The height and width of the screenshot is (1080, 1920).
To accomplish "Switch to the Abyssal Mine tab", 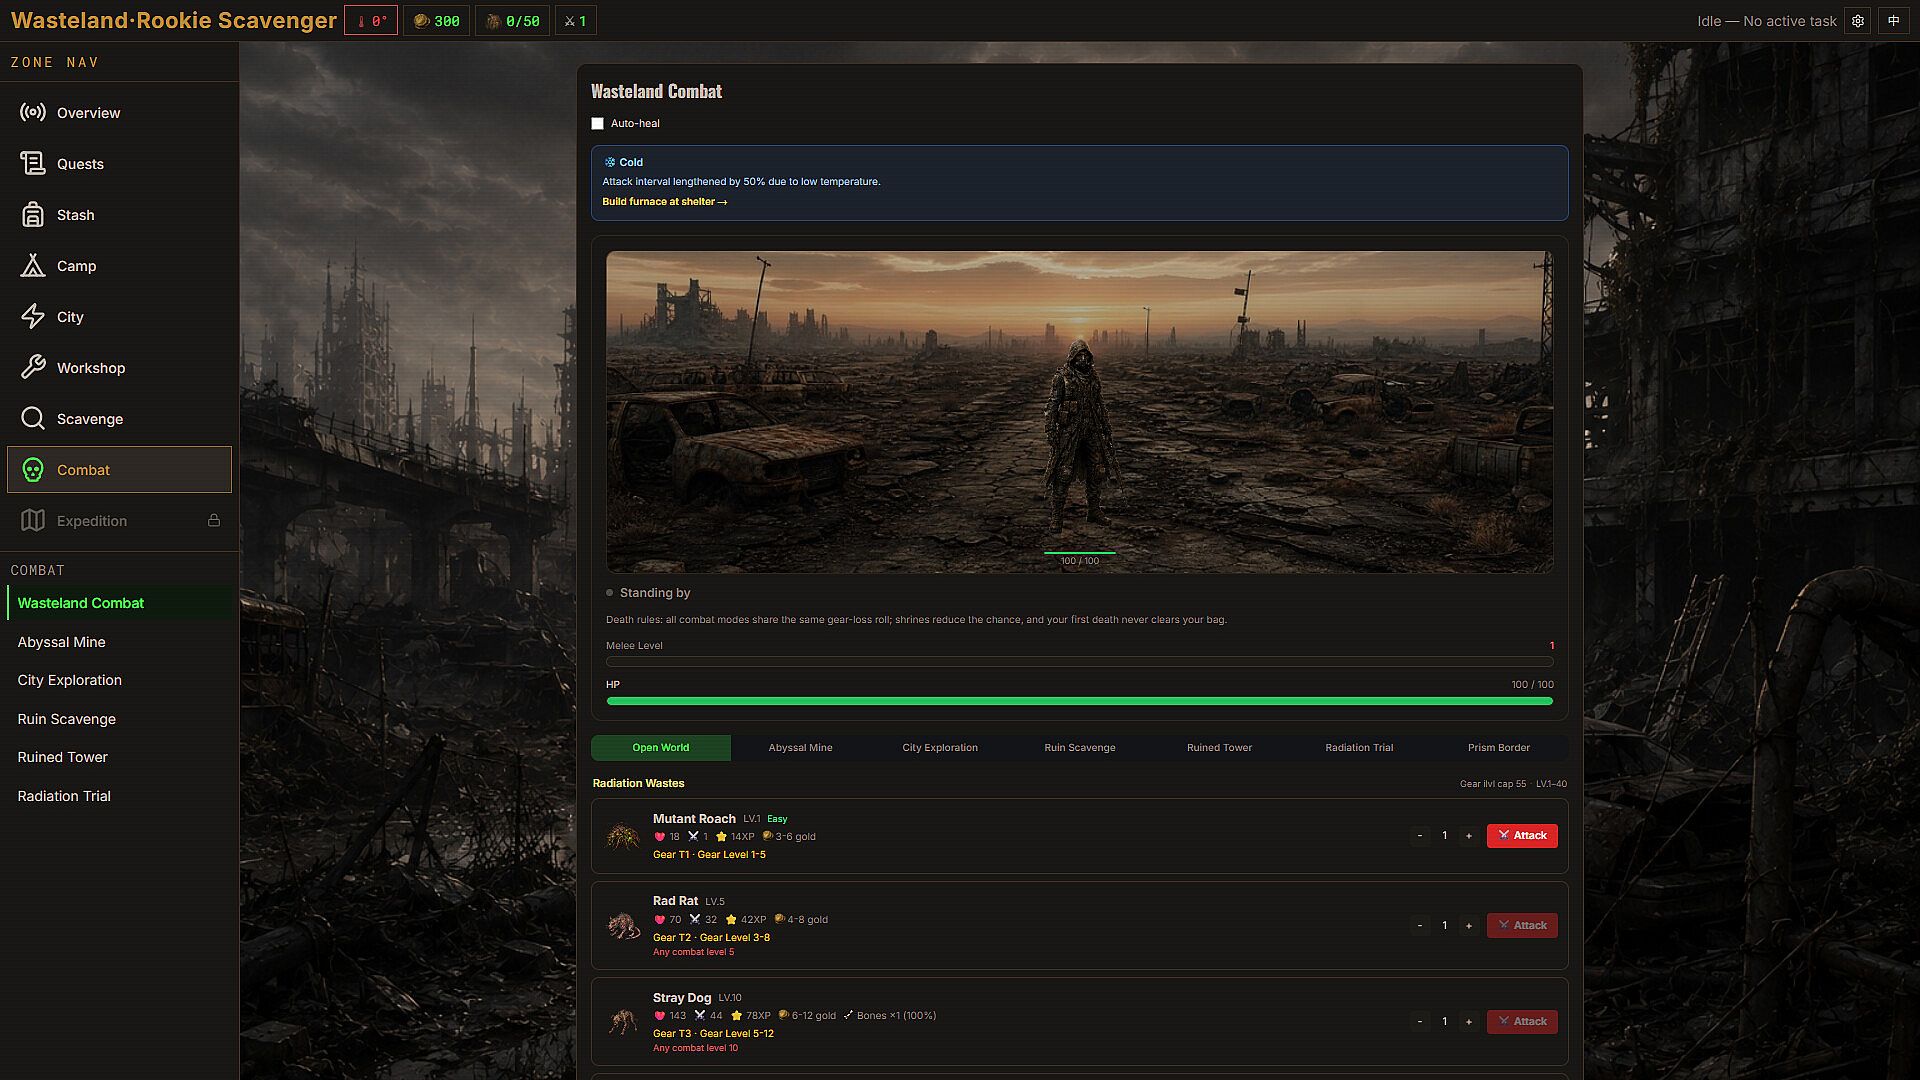I will [800, 748].
